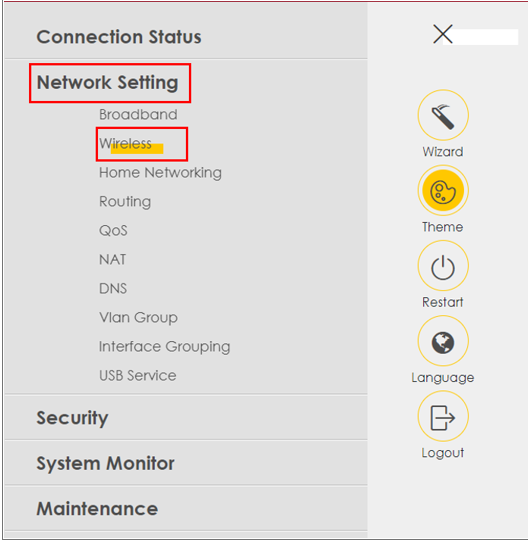Go to Home Networking settings
Image resolution: width=528 pixels, height=544 pixels.
(160, 173)
